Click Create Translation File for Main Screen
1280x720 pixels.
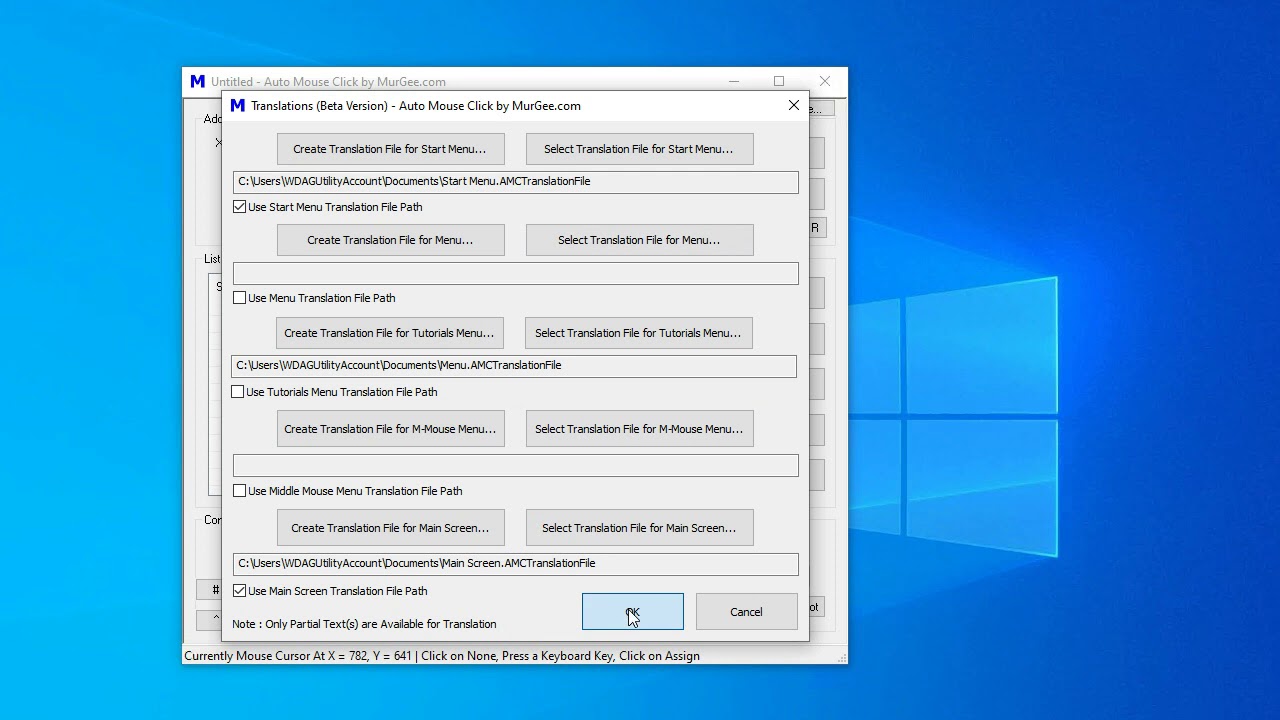pyautogui.click(x=390, y=528)
